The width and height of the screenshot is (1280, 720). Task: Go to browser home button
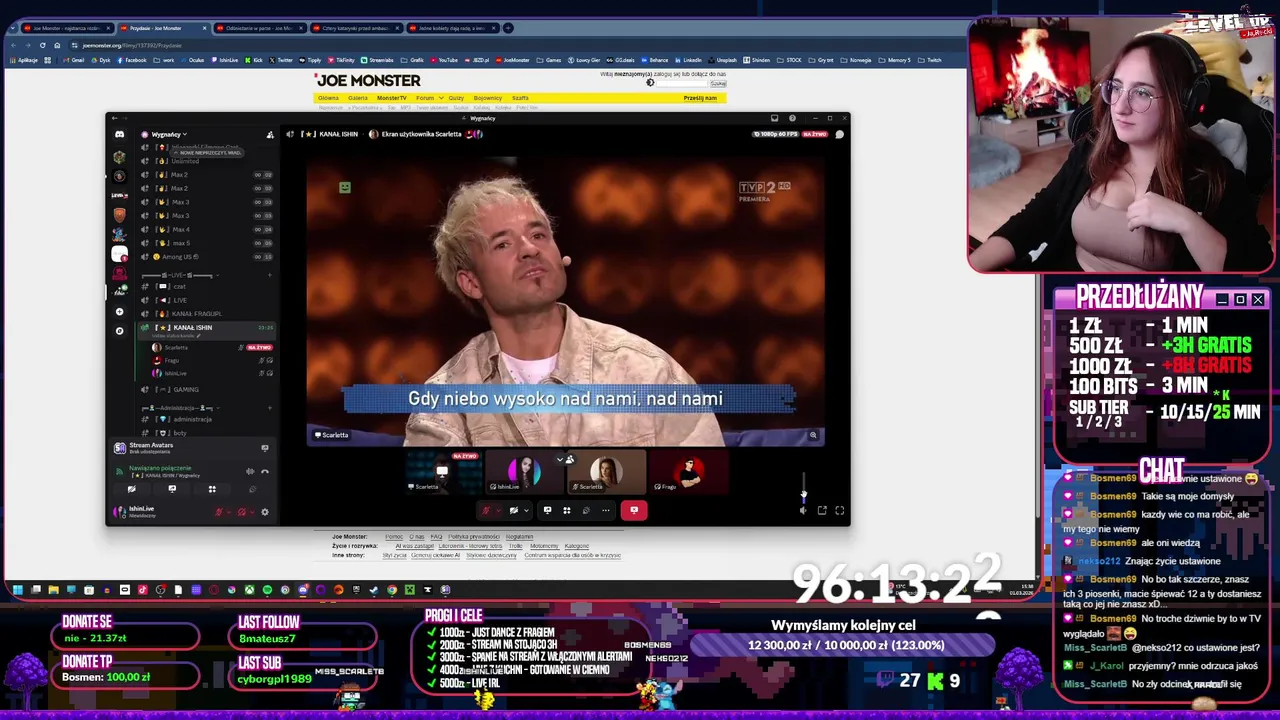pyautogui.click(x=57, y=45)
